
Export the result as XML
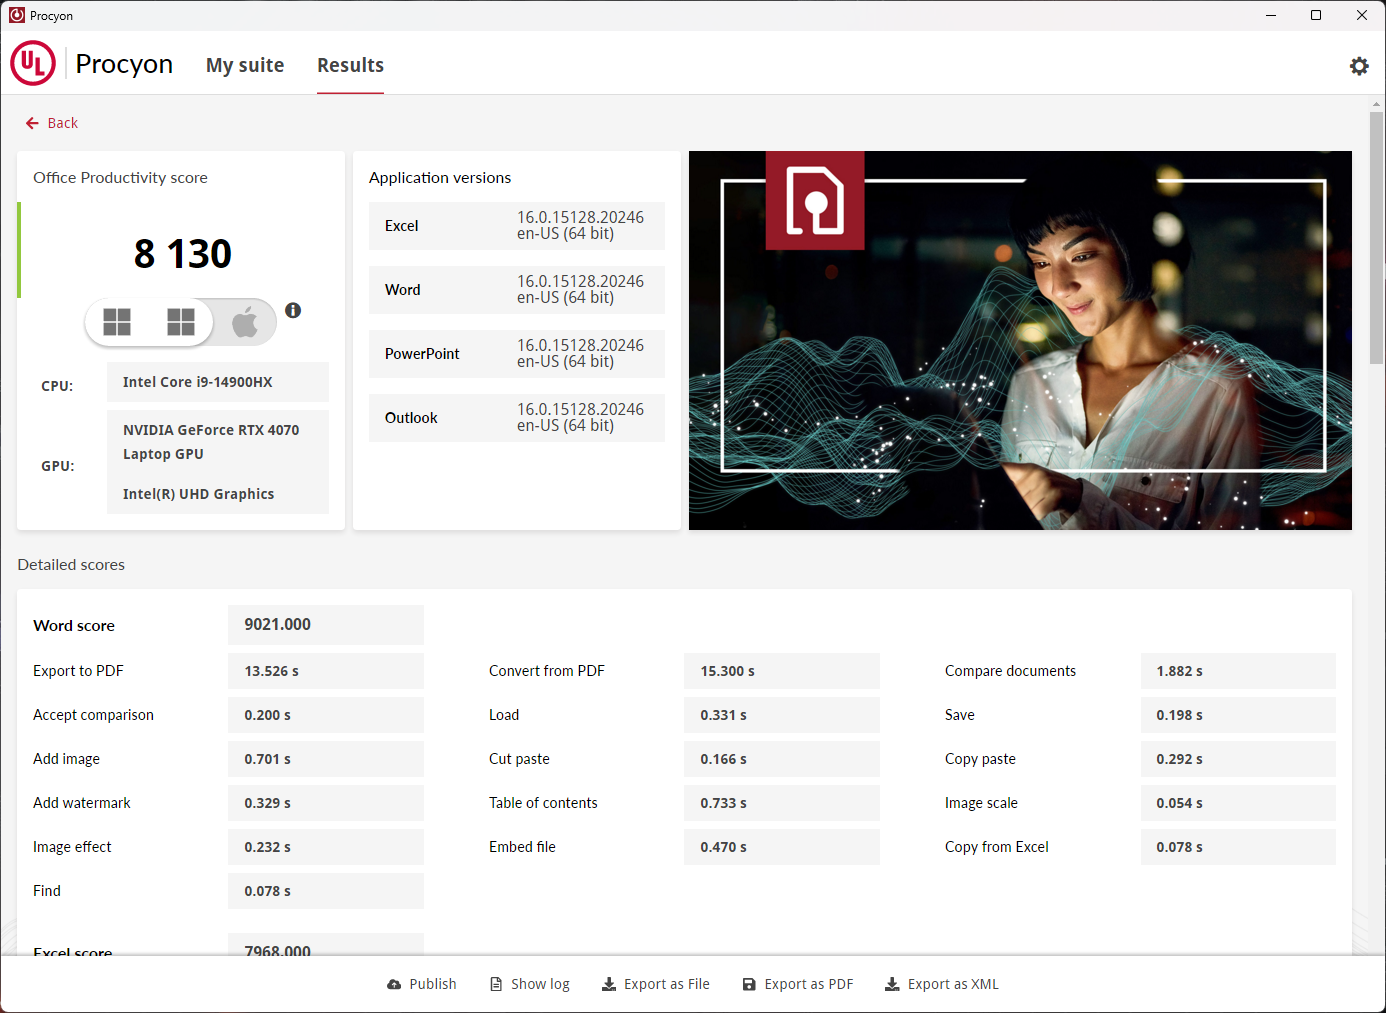942,984
